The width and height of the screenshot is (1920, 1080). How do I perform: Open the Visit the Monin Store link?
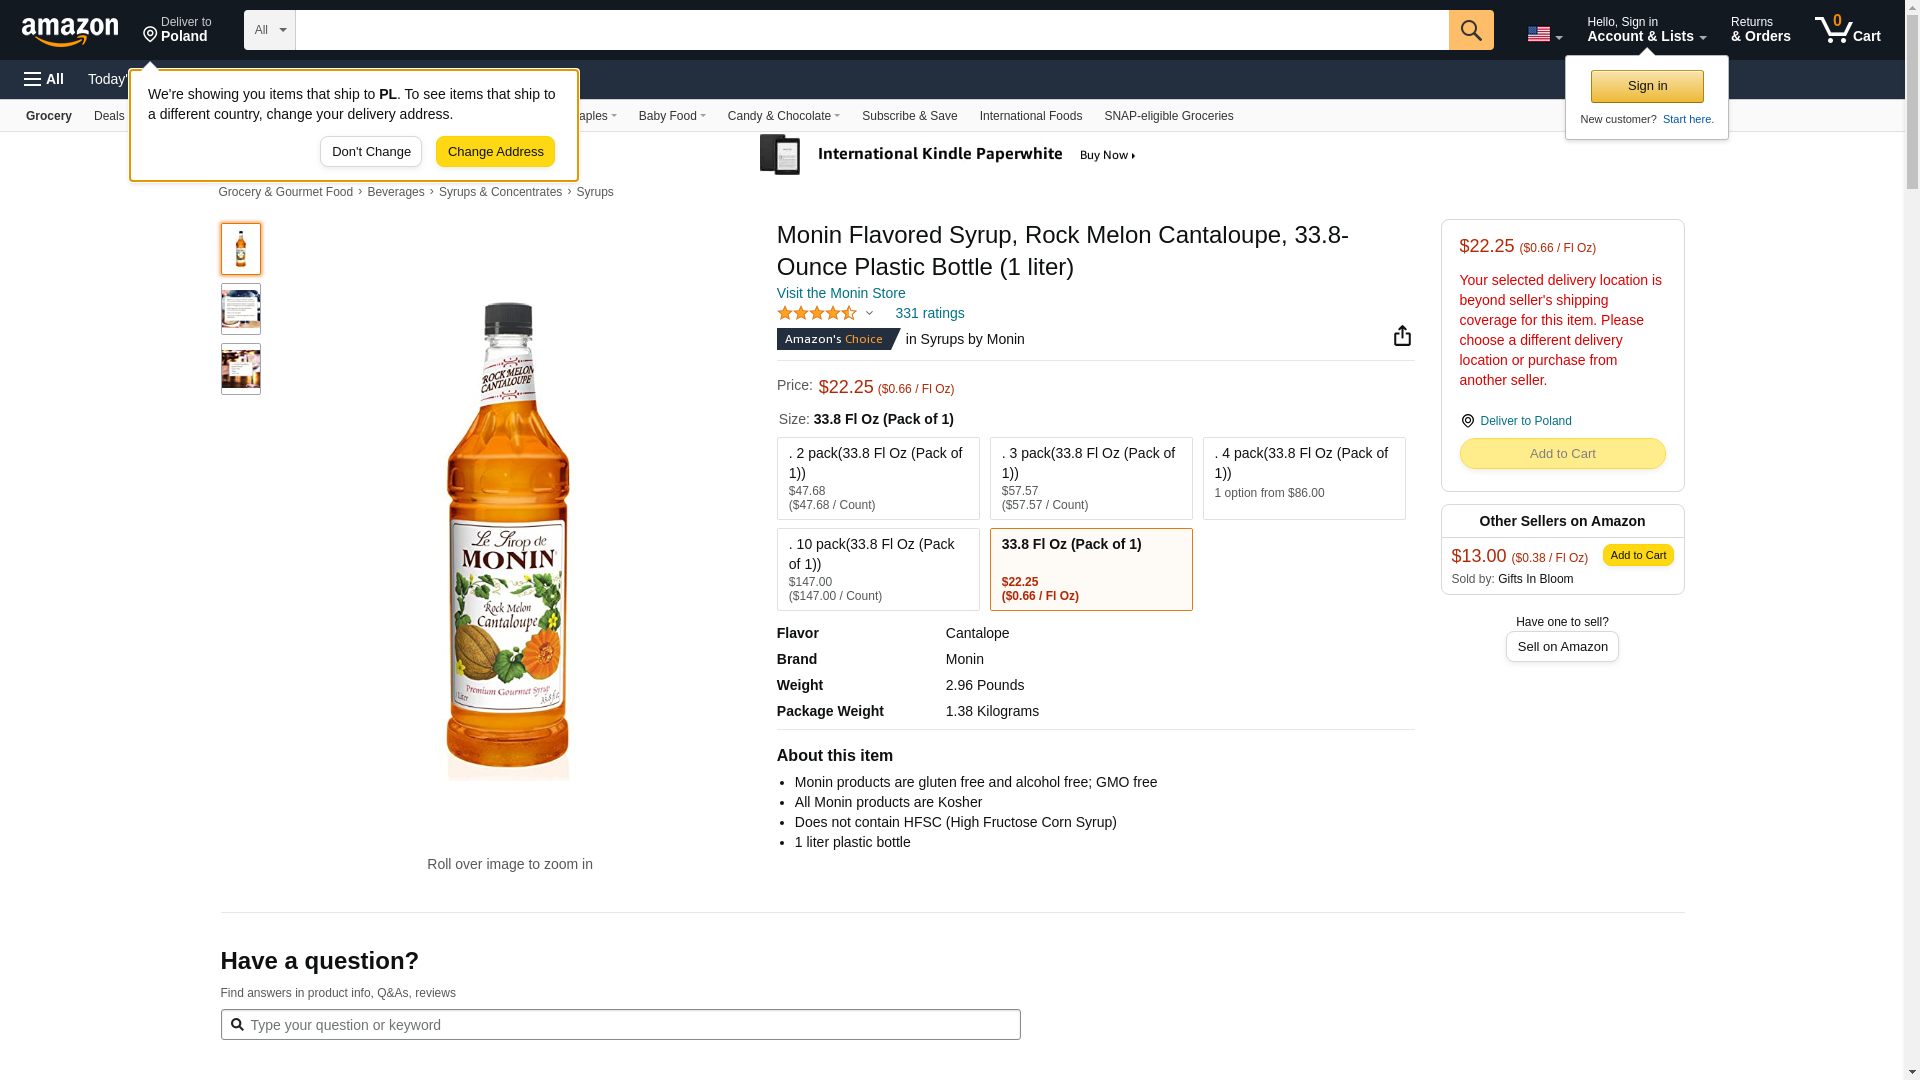[840, 293]
